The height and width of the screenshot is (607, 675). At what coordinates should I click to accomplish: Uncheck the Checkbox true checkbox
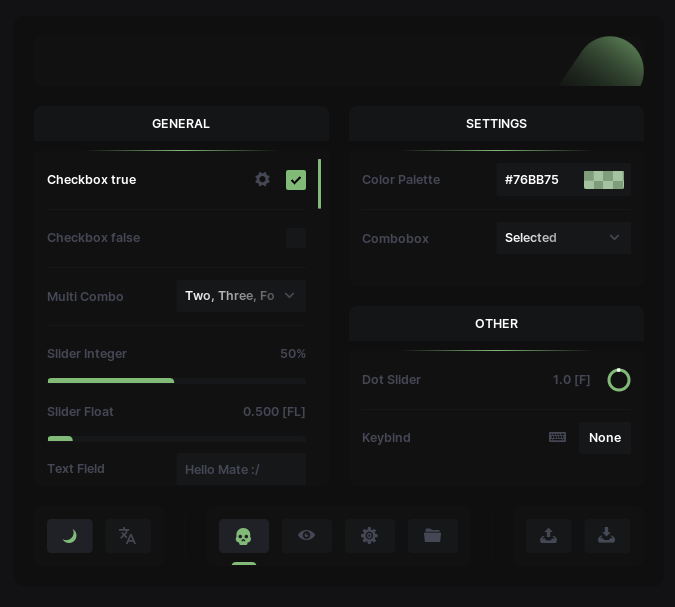point(296,180)
